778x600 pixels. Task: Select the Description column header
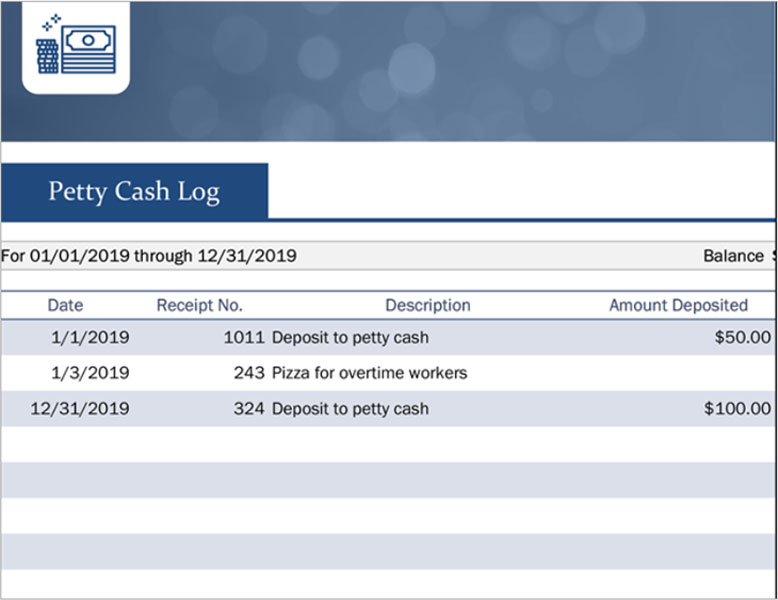click(x=427, y=305)
